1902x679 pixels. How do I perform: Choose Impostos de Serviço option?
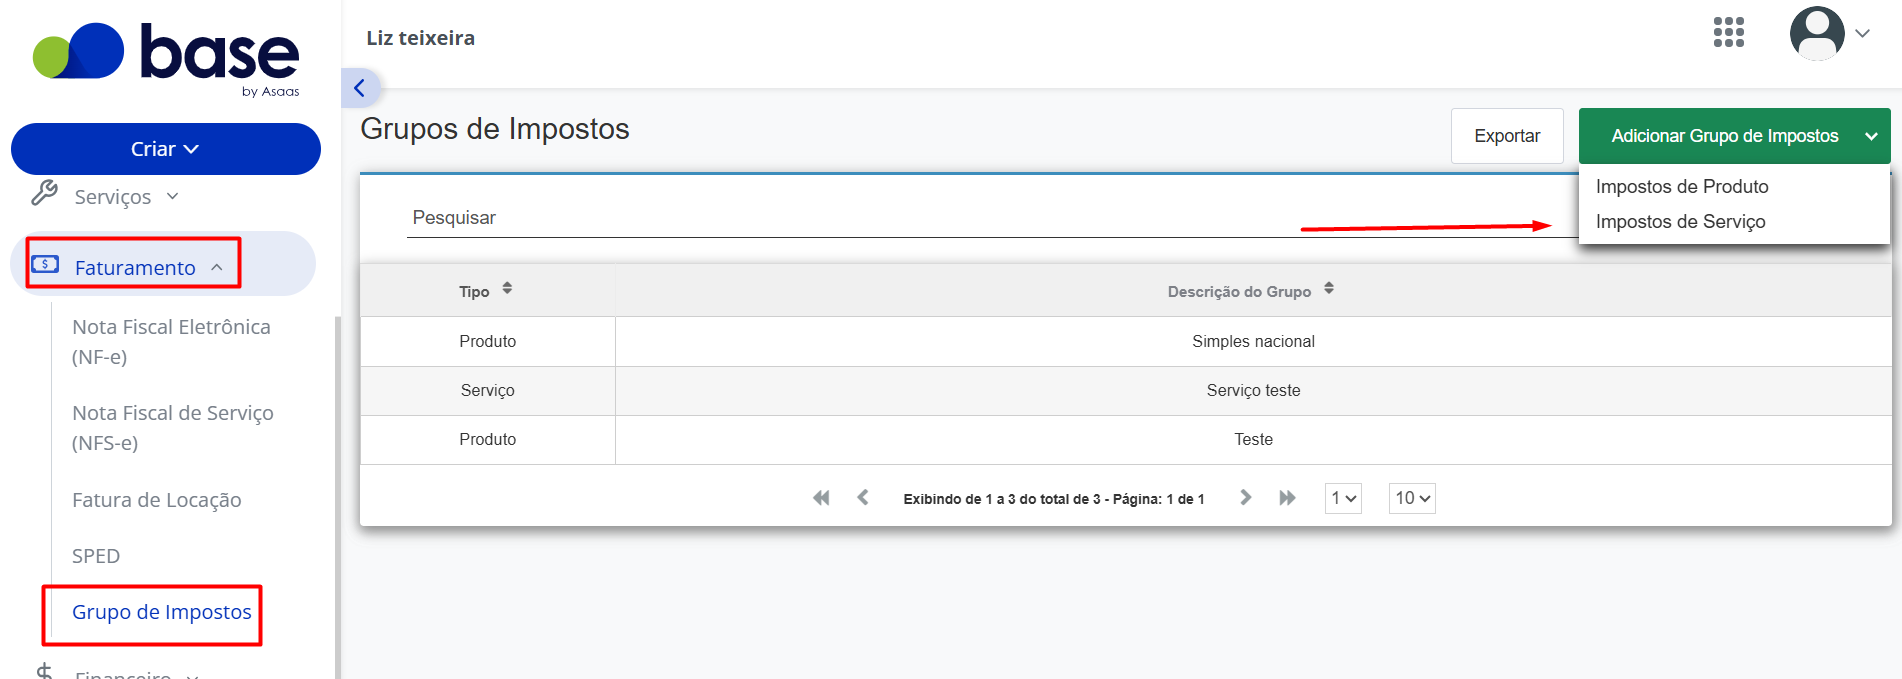[1680, 222]
